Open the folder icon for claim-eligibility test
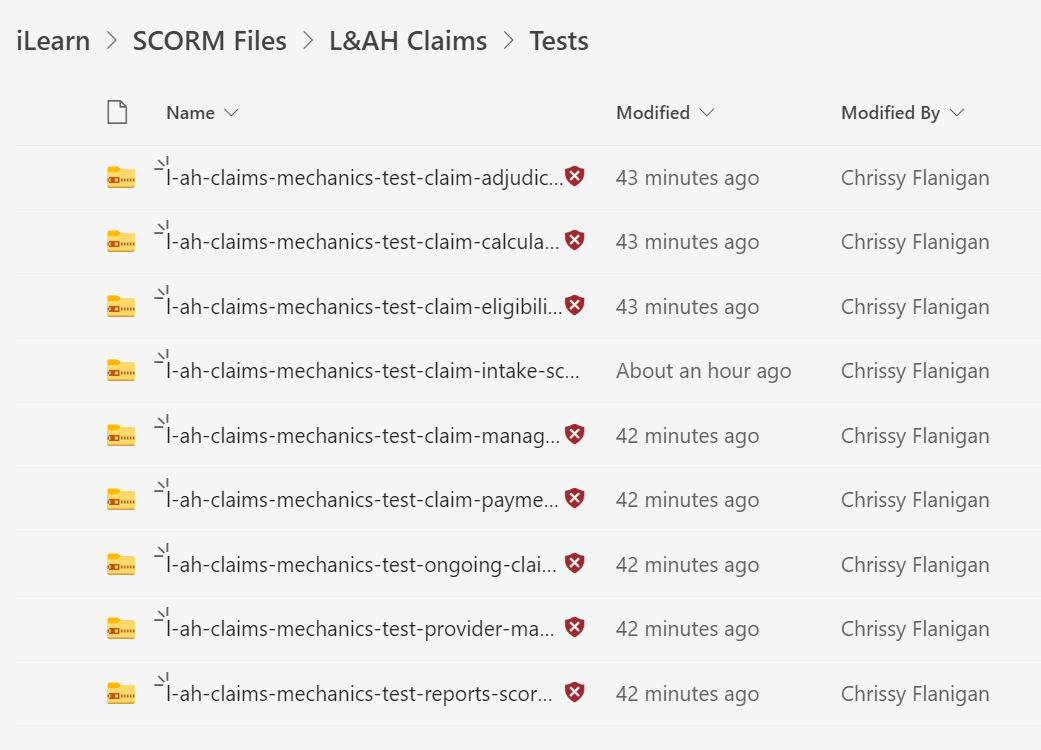Viewport: 1041px width, 750px height. point(120,306)
